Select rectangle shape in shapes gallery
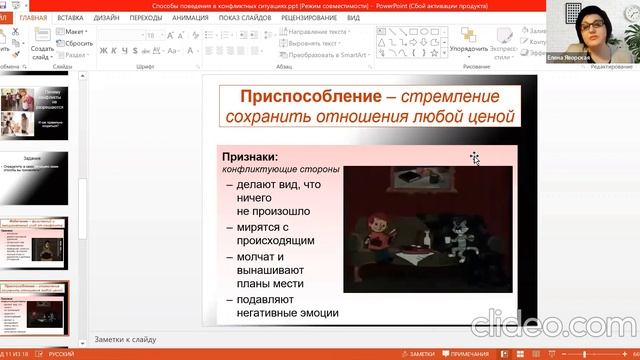Image resolution: width=640 pixels, height=360 pixels. pyautogui.click(x=413, y=32)
